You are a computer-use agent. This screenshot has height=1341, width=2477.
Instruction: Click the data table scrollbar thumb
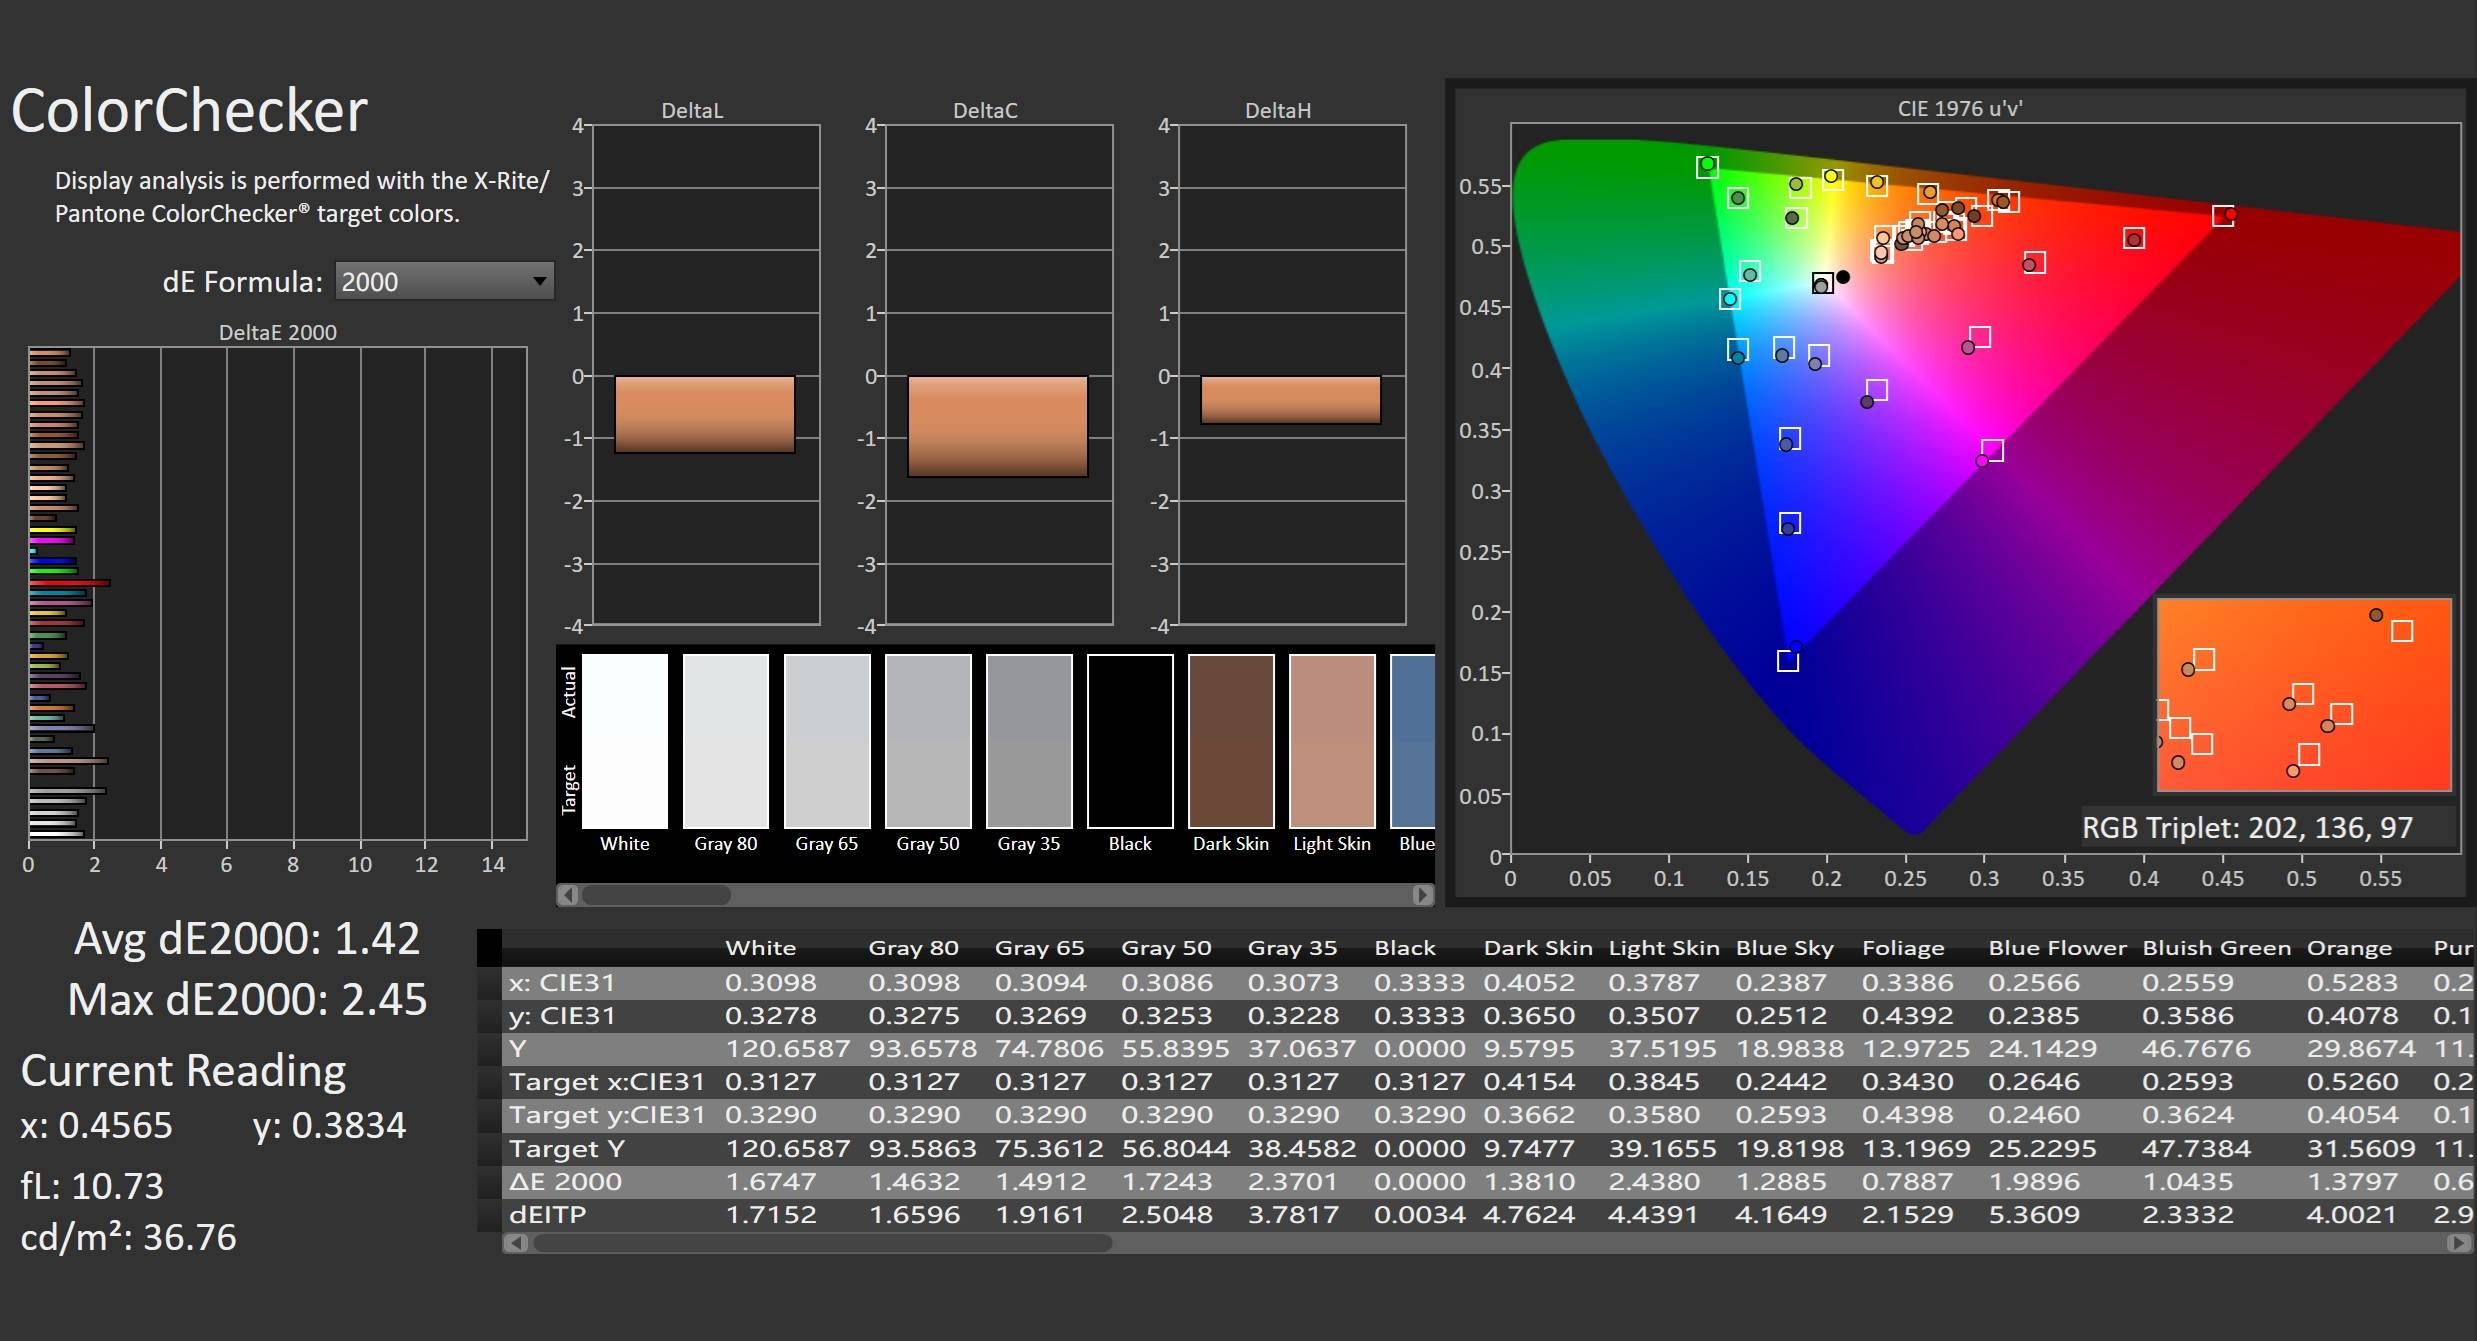pyautogui.click(x=822, y=1243)
